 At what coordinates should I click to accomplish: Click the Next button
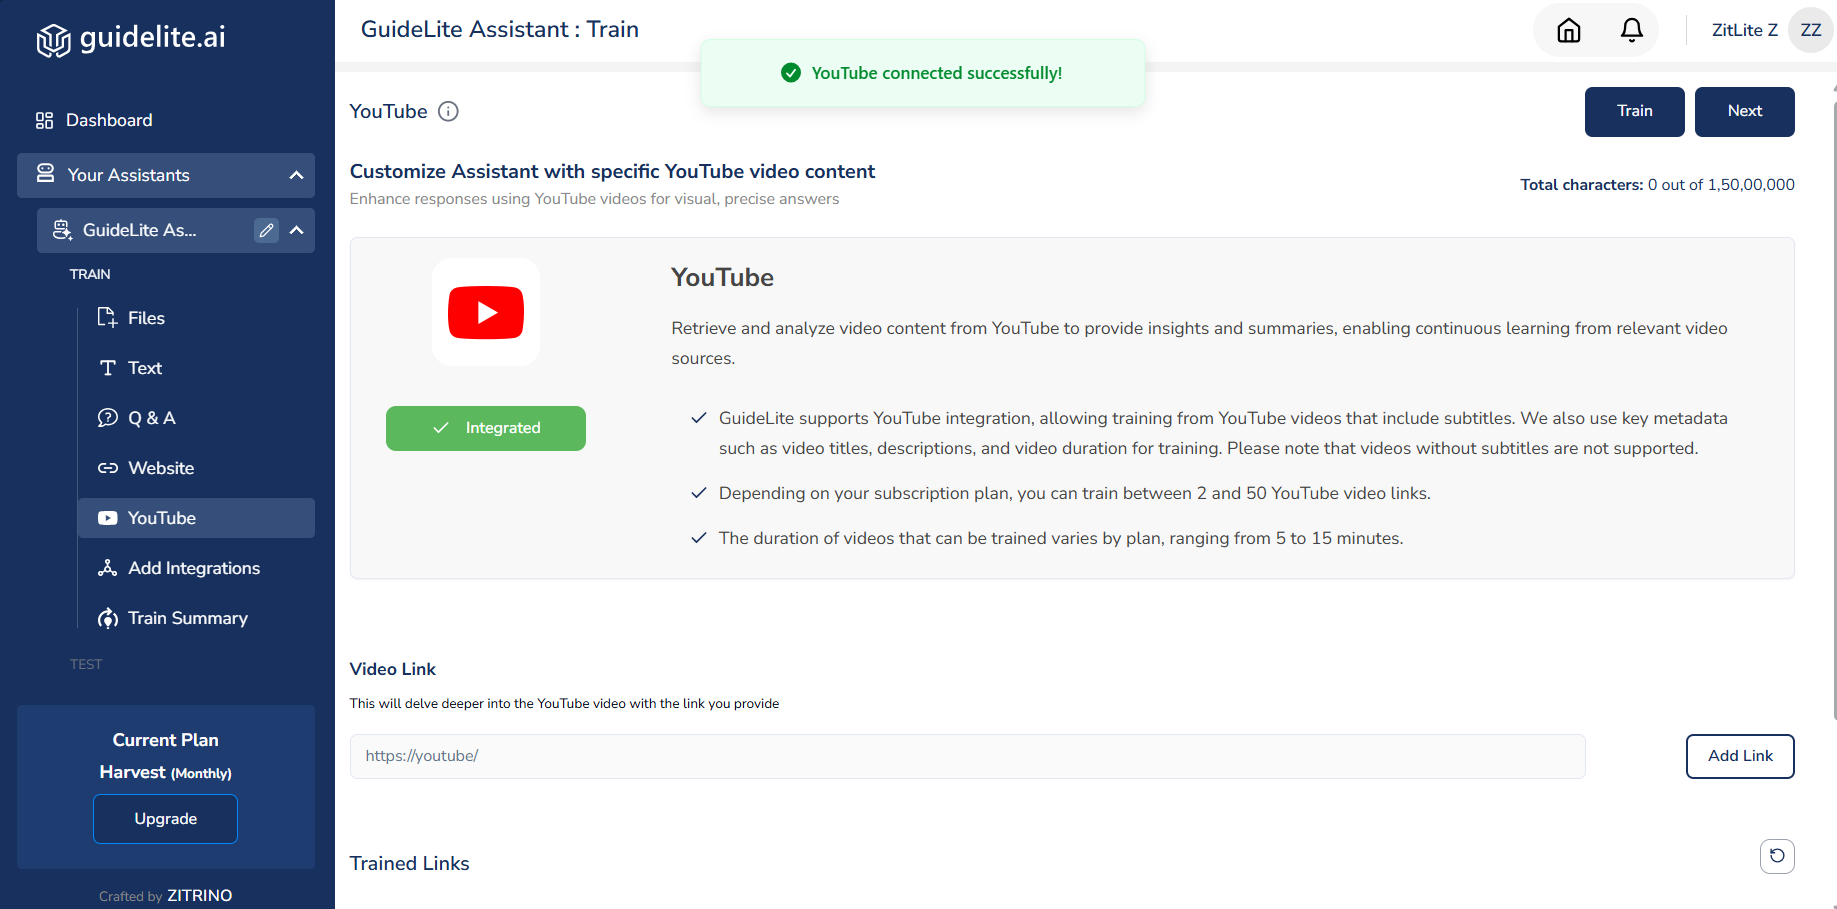pos(1744,112)
